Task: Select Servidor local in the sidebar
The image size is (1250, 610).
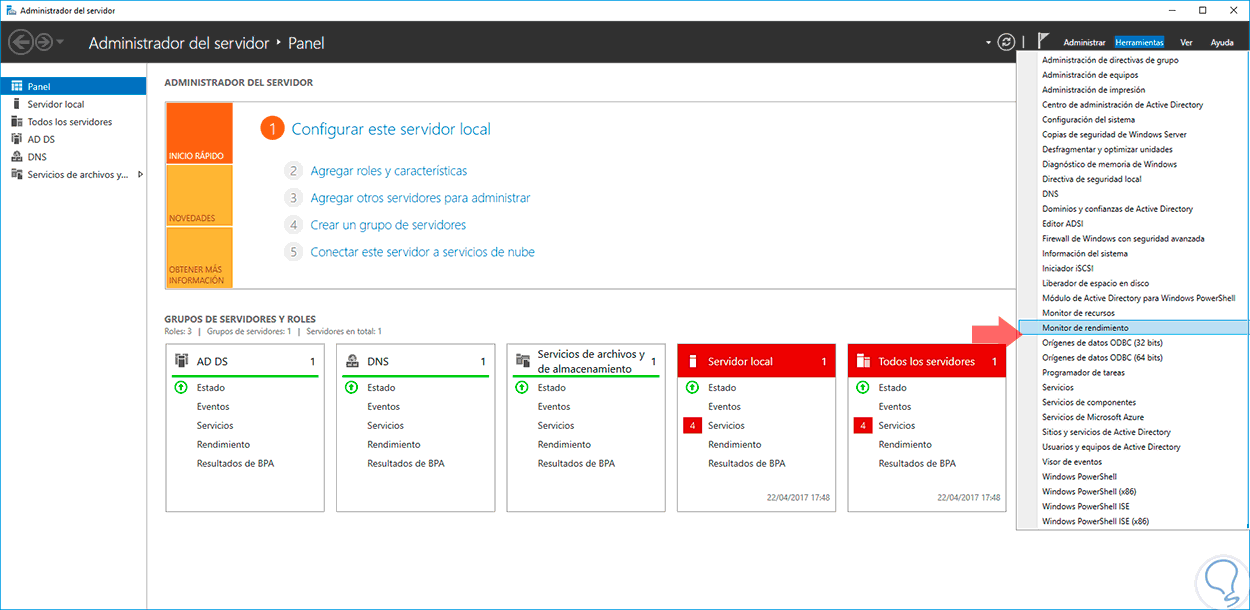Action: coord(73,104)
